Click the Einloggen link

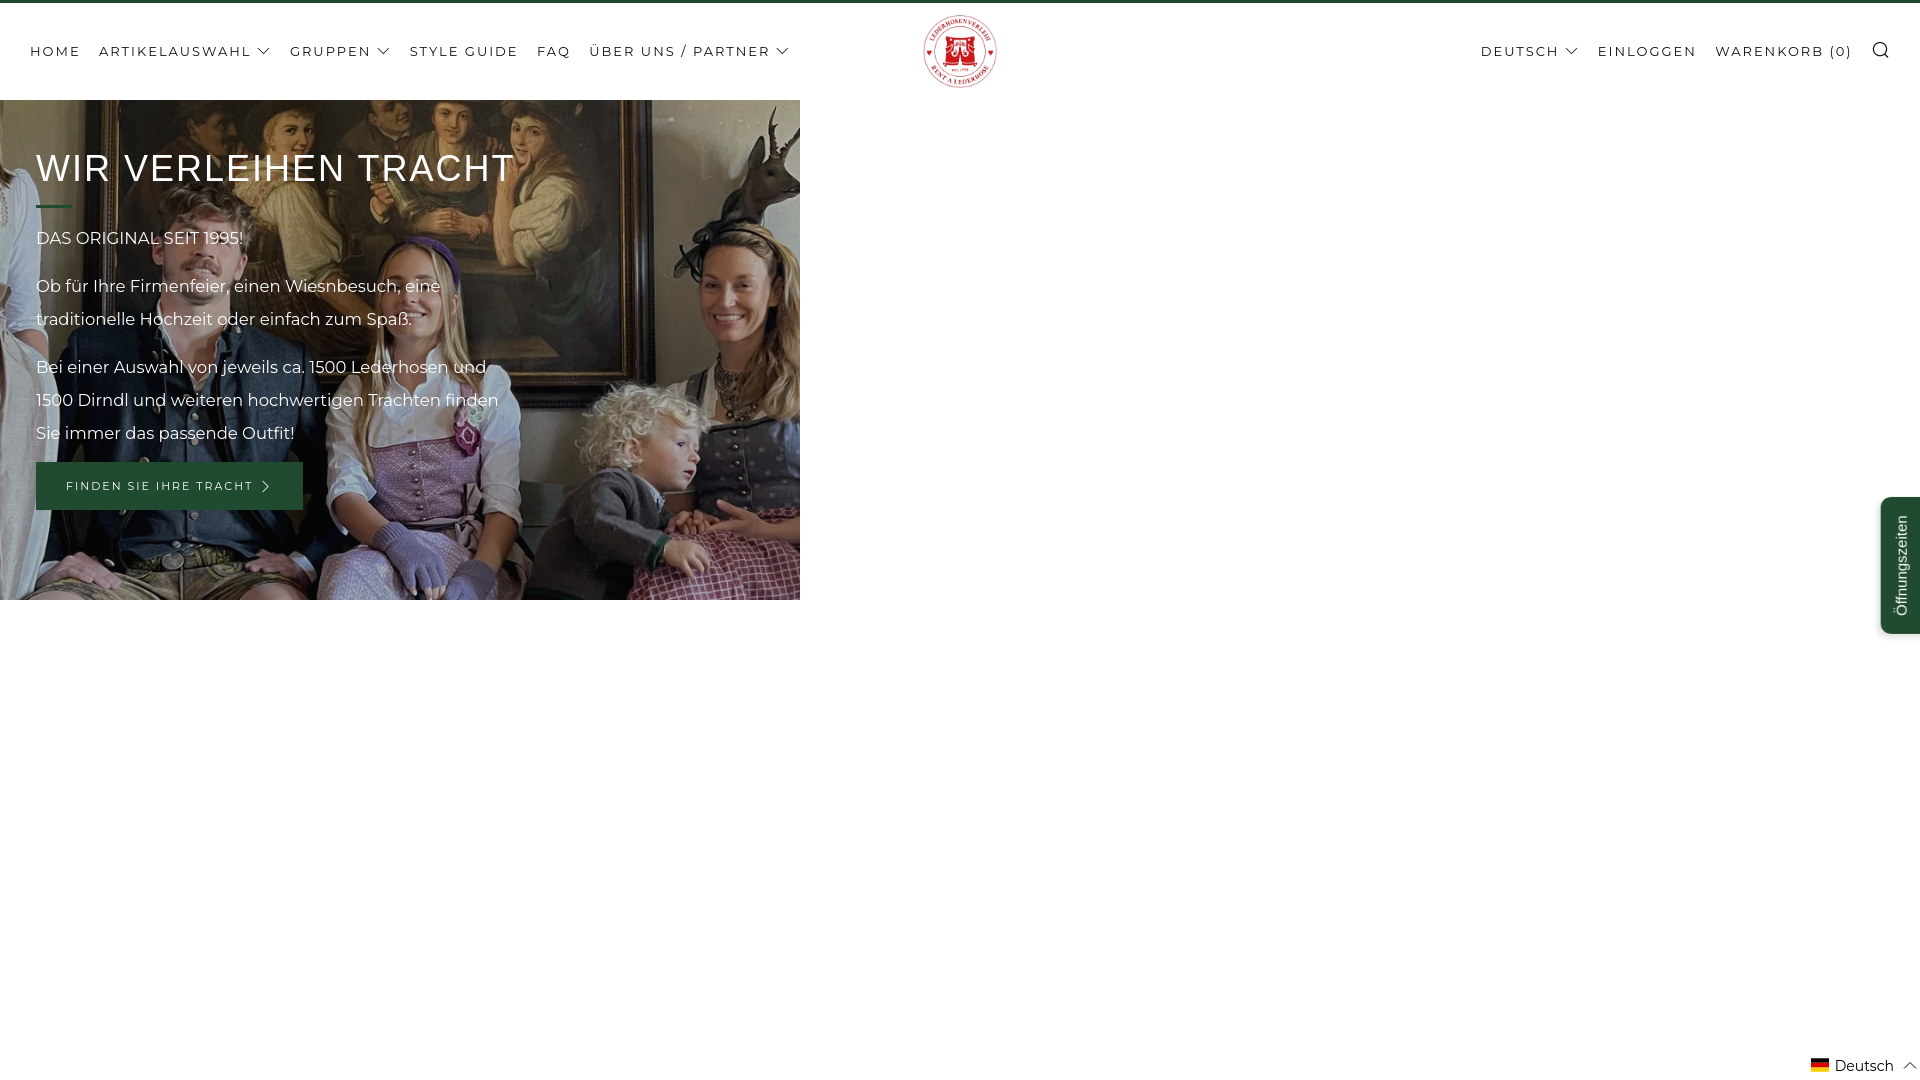click(x=1647, y=51)
